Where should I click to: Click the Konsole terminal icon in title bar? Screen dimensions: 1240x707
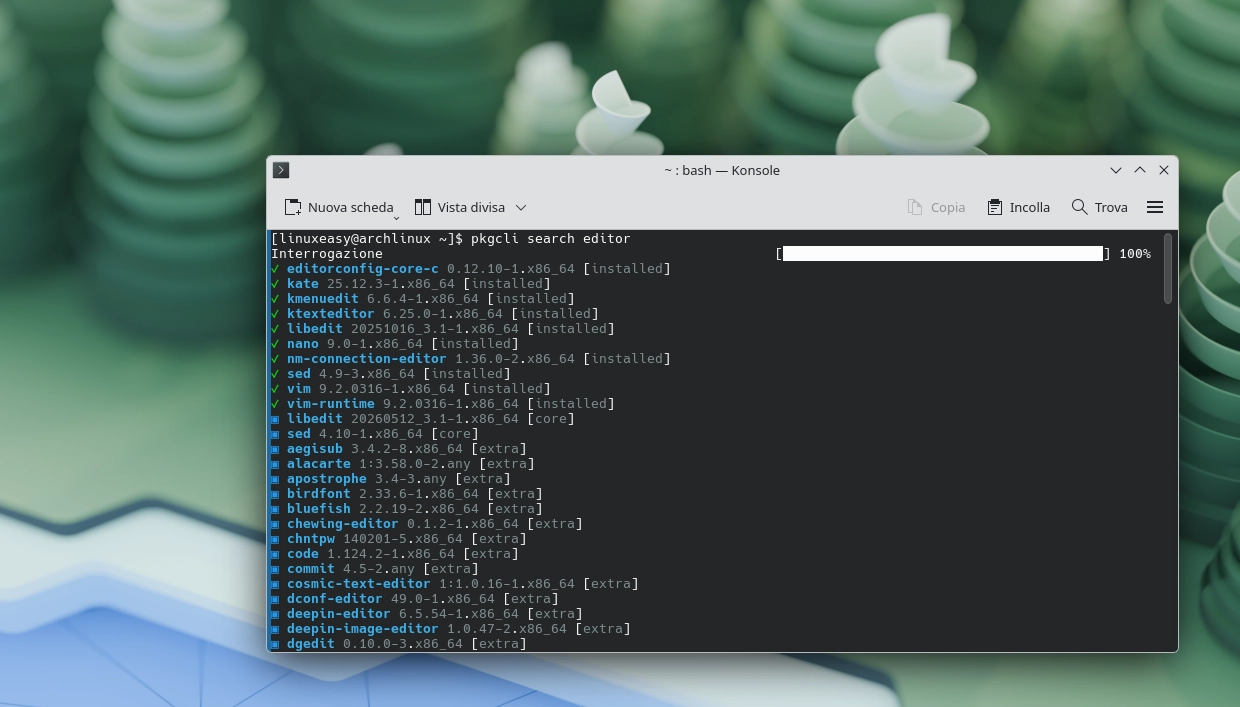point(281,170)
